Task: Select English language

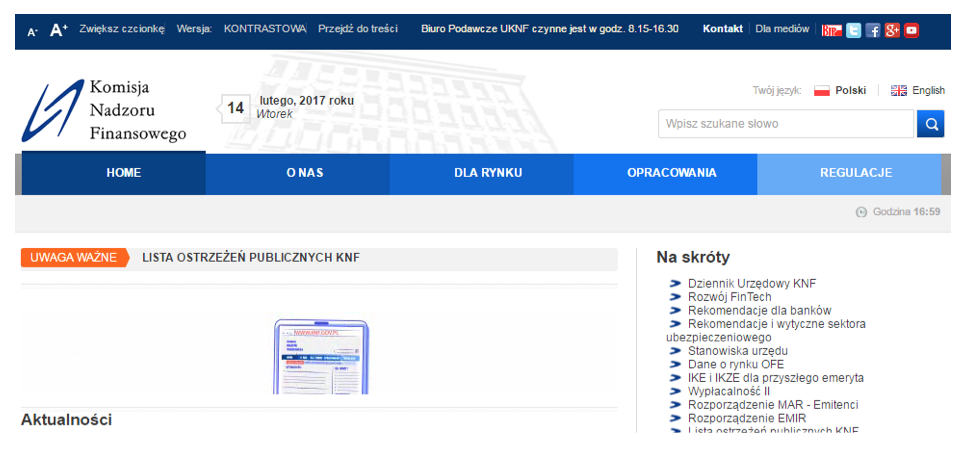Action: [929, 90]
